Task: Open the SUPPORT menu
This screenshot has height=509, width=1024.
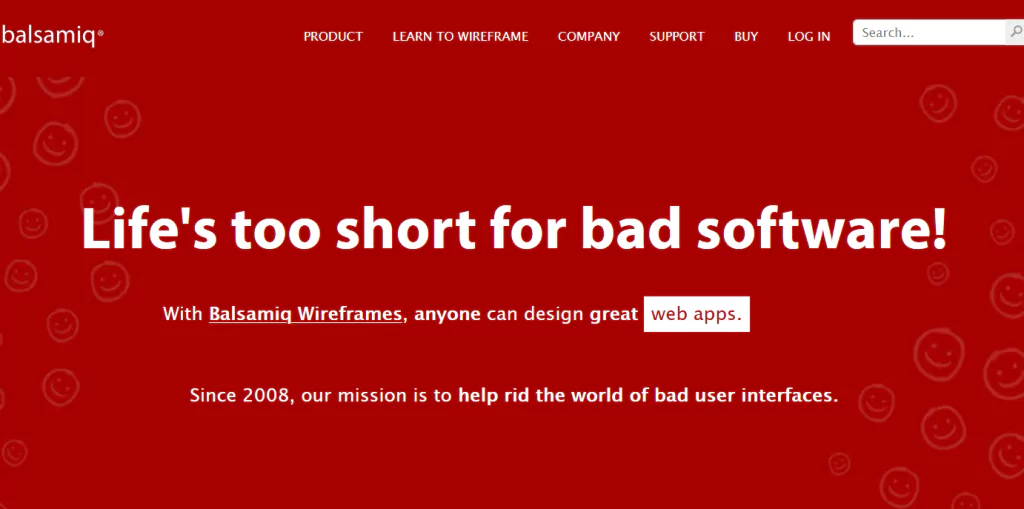Action: pyautogui.click(x=677, y=37)
